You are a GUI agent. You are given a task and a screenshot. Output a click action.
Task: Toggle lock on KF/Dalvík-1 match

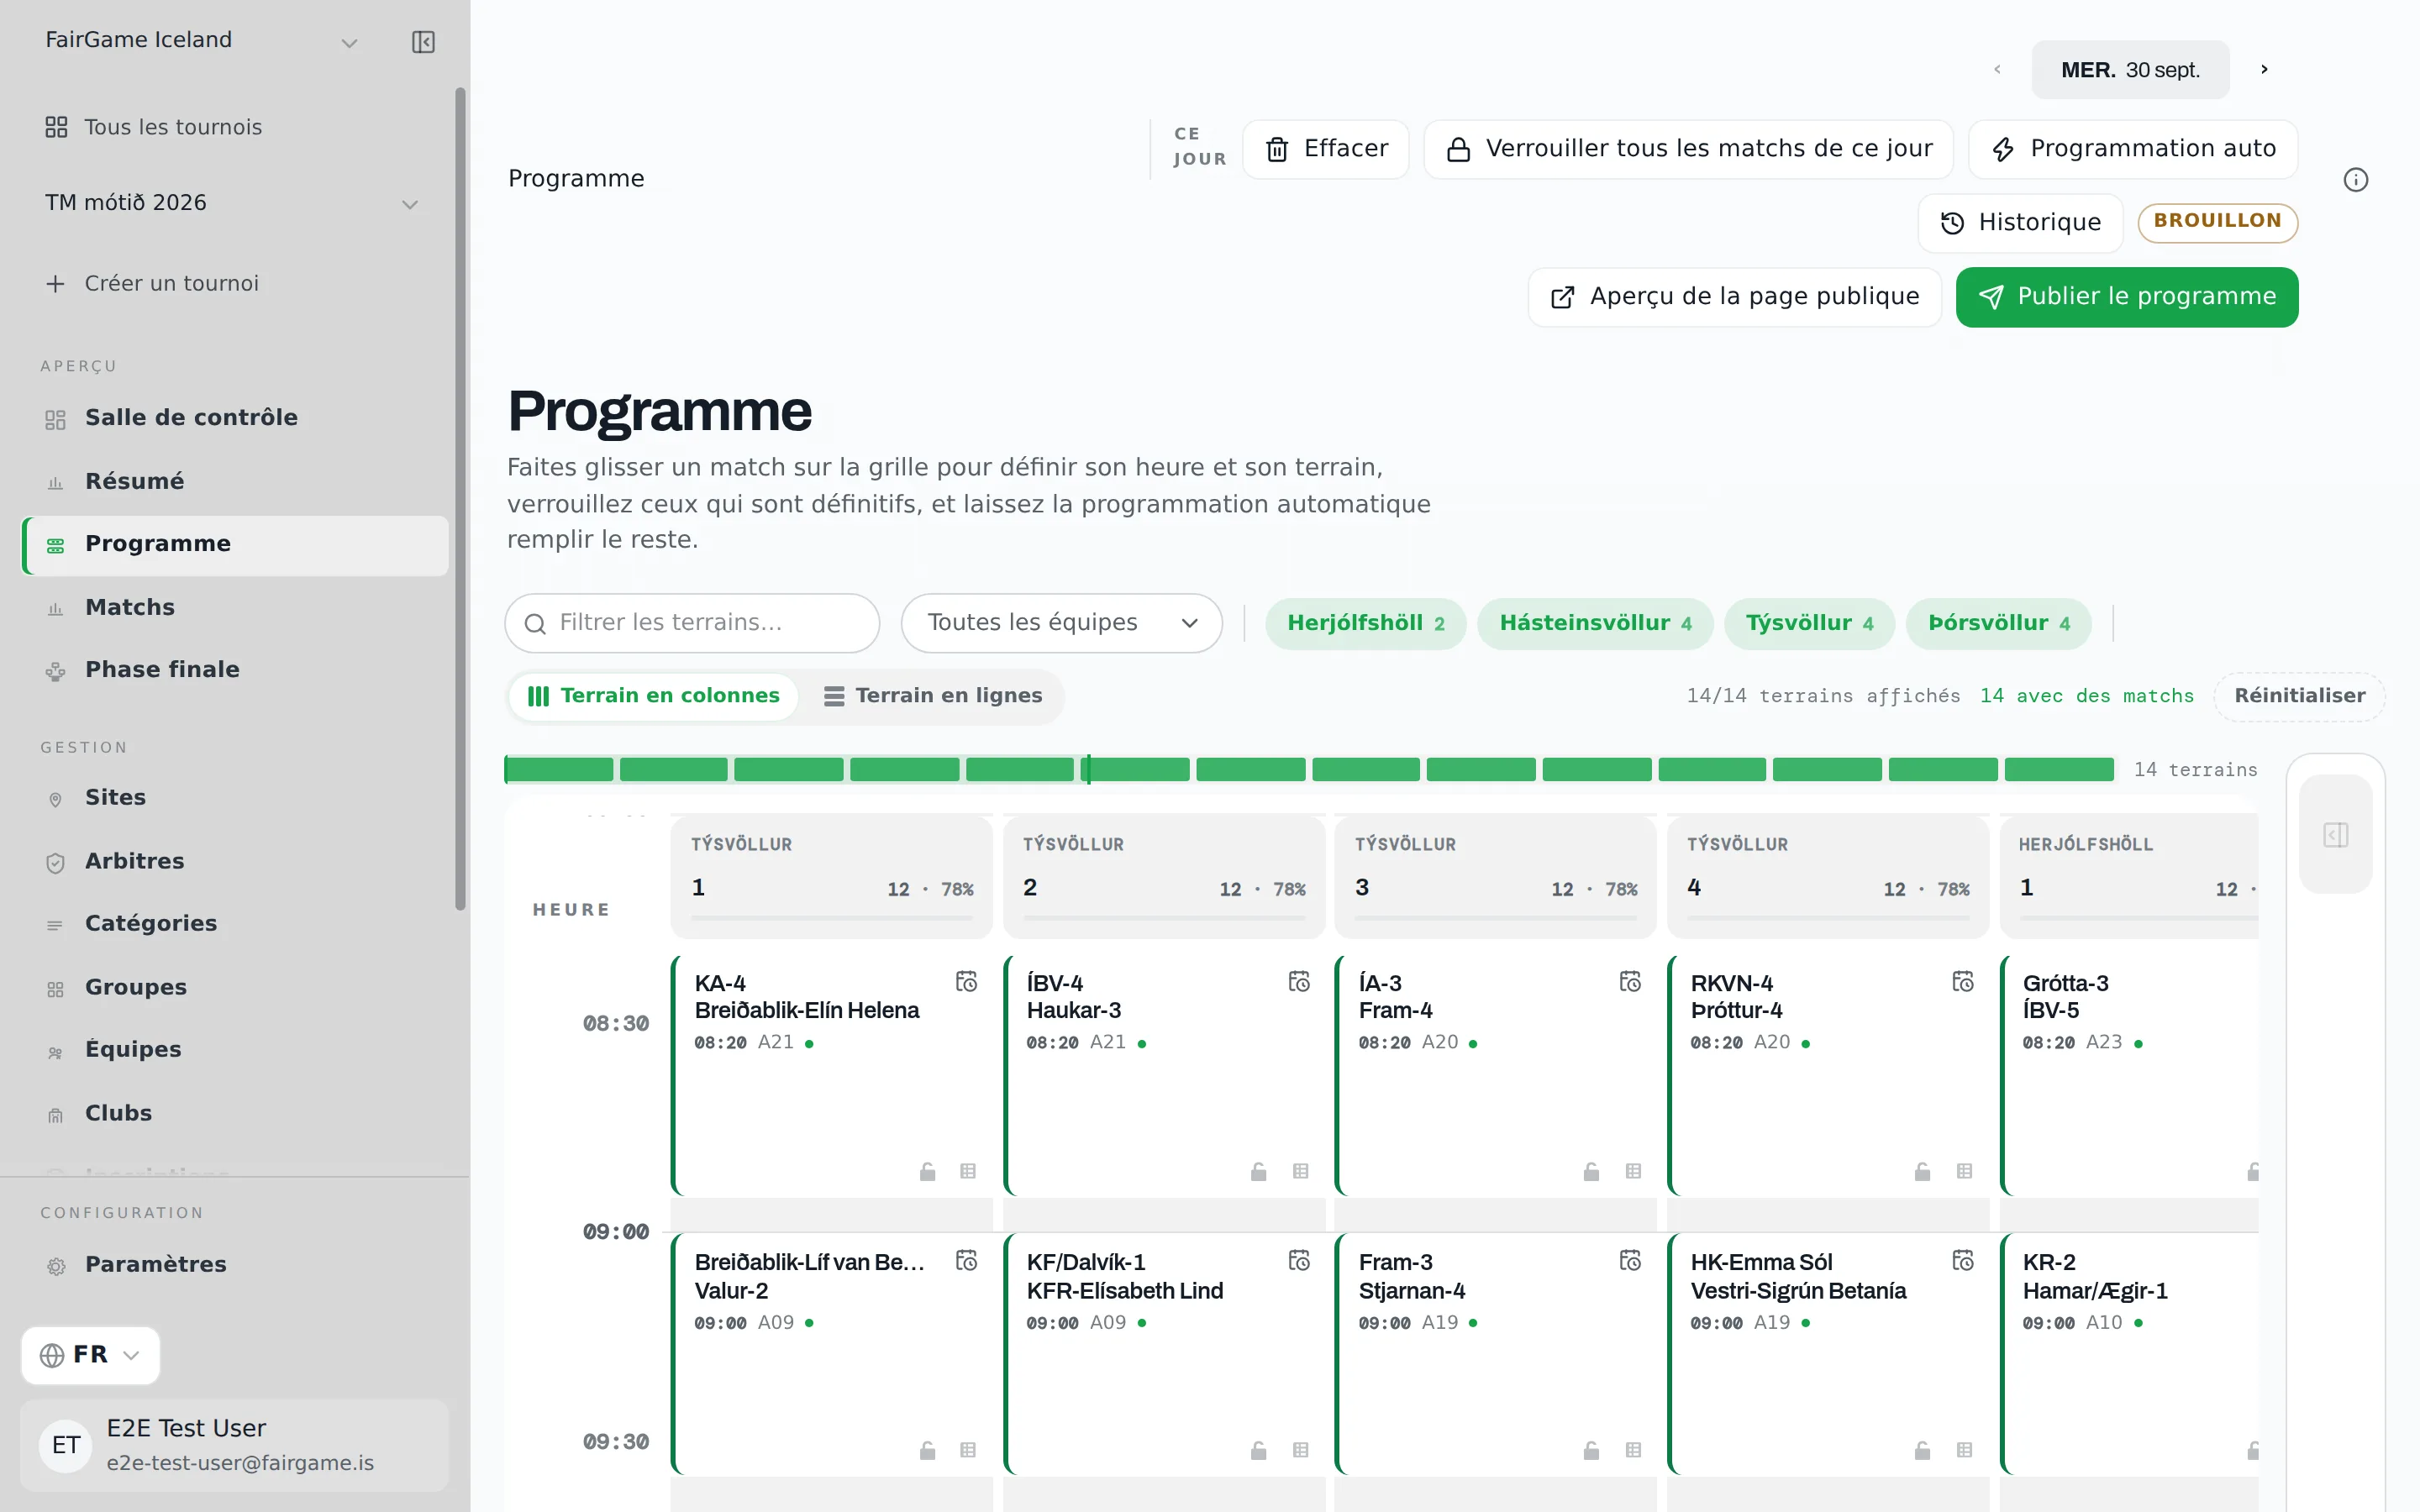click(x=1258, y=1450)
